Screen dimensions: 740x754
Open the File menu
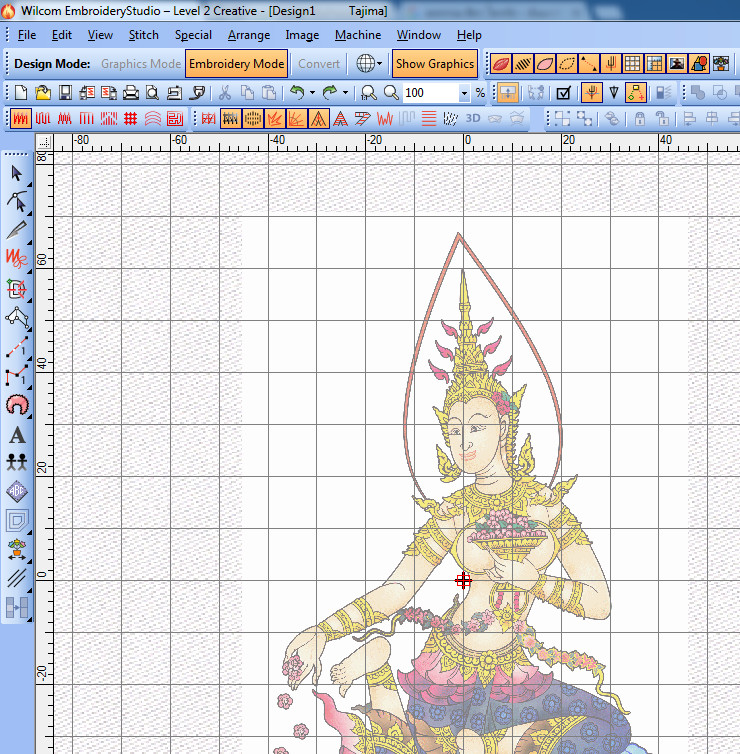coord(27,35)
